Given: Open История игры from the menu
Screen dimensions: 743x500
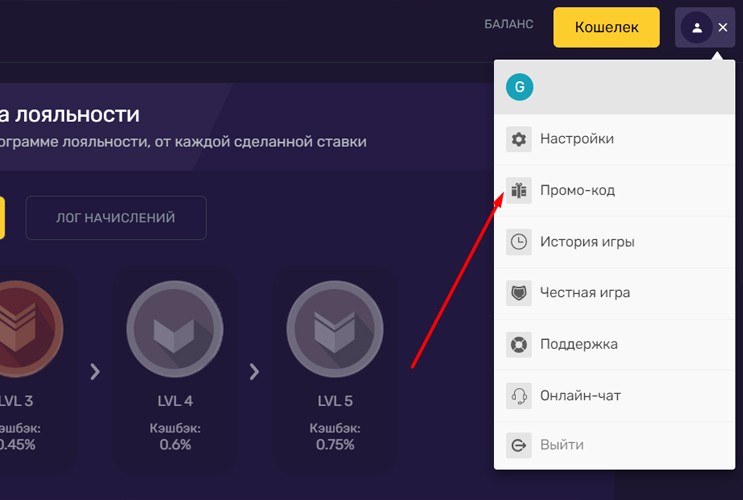Looking at the screenshot, I should (587, 241).
